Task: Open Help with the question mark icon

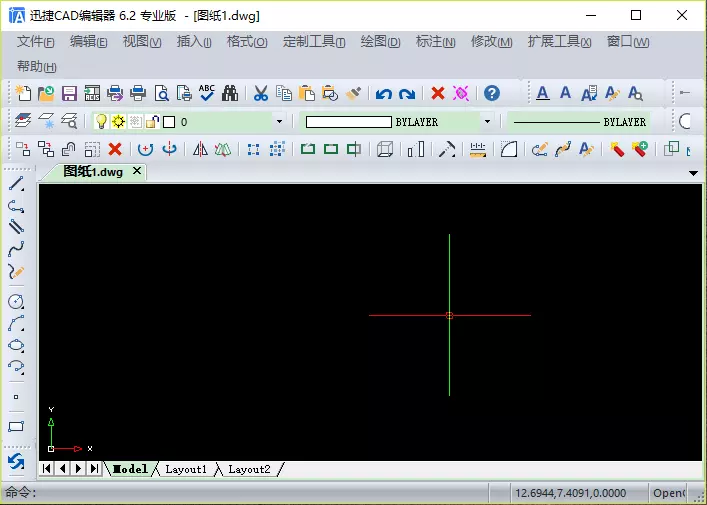Action: click(x=492, y=93)
